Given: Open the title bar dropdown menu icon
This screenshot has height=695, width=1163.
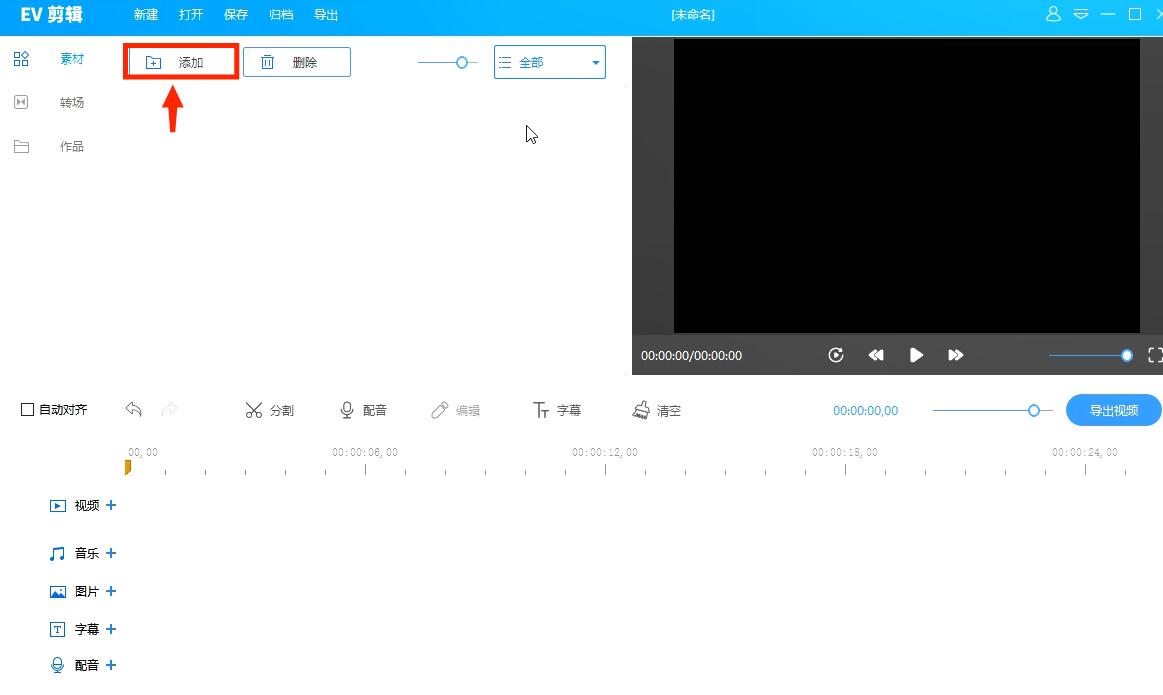Looking at the screenshot, I should (1081, 14).
